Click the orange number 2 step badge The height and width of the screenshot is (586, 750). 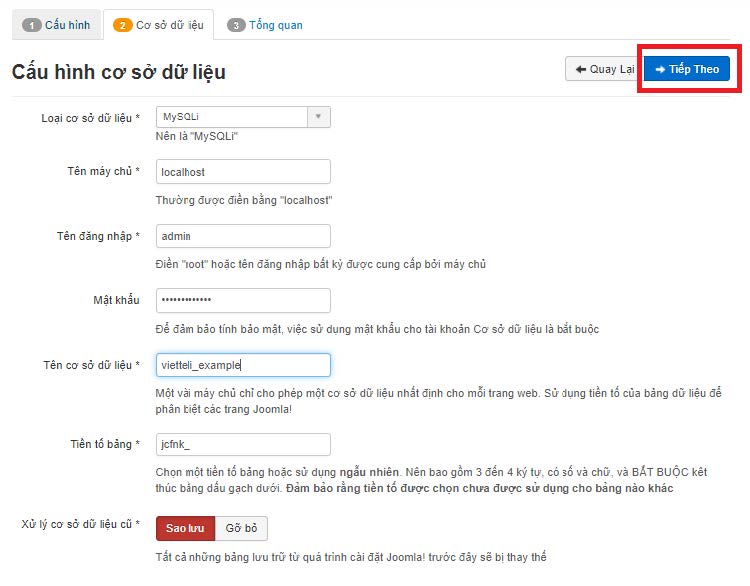point(122,25)
